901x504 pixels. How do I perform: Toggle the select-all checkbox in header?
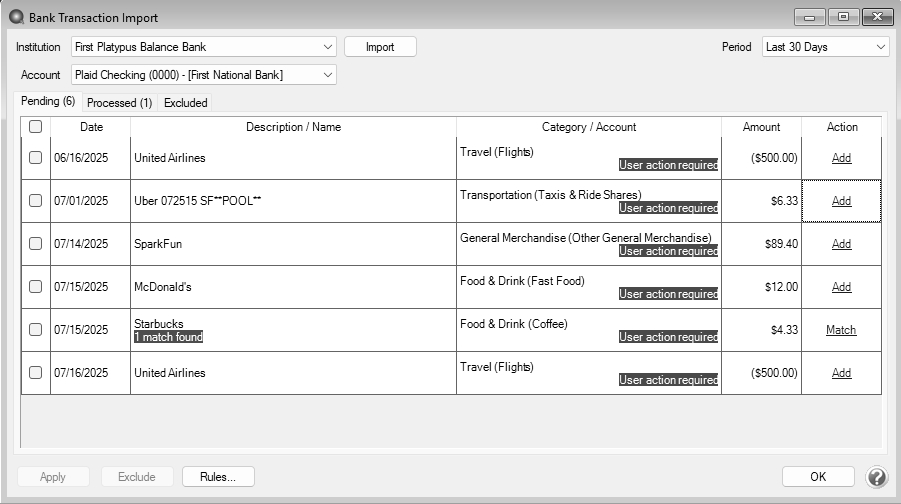(36, 127)
